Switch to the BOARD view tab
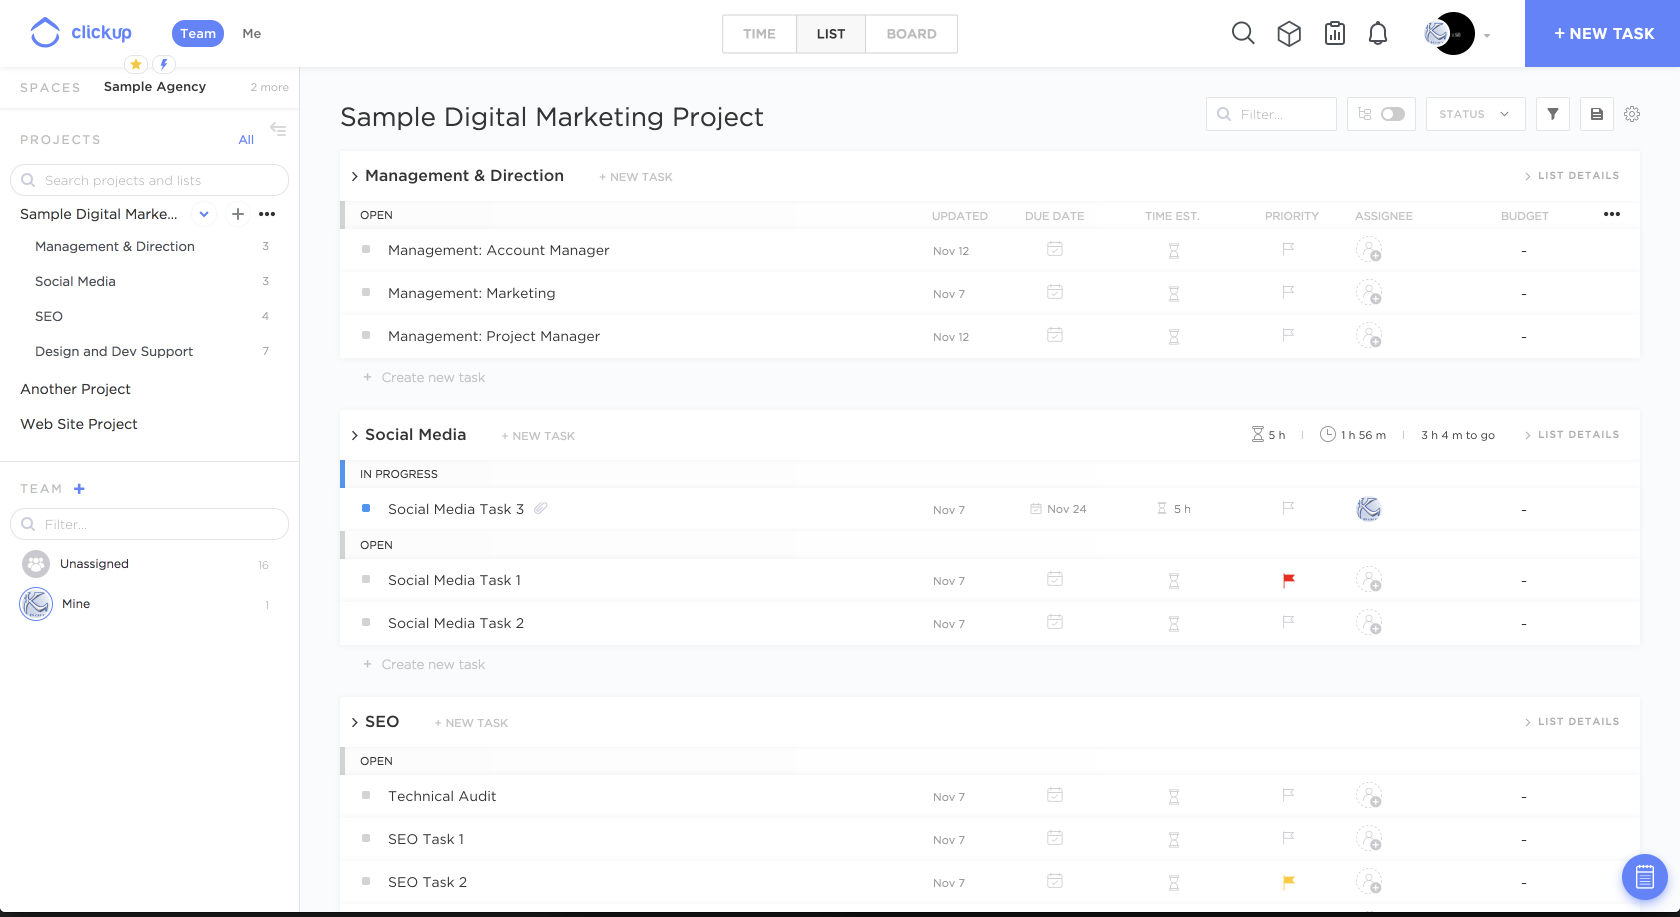Viewport: 1680px width, 917px height. 911,34
